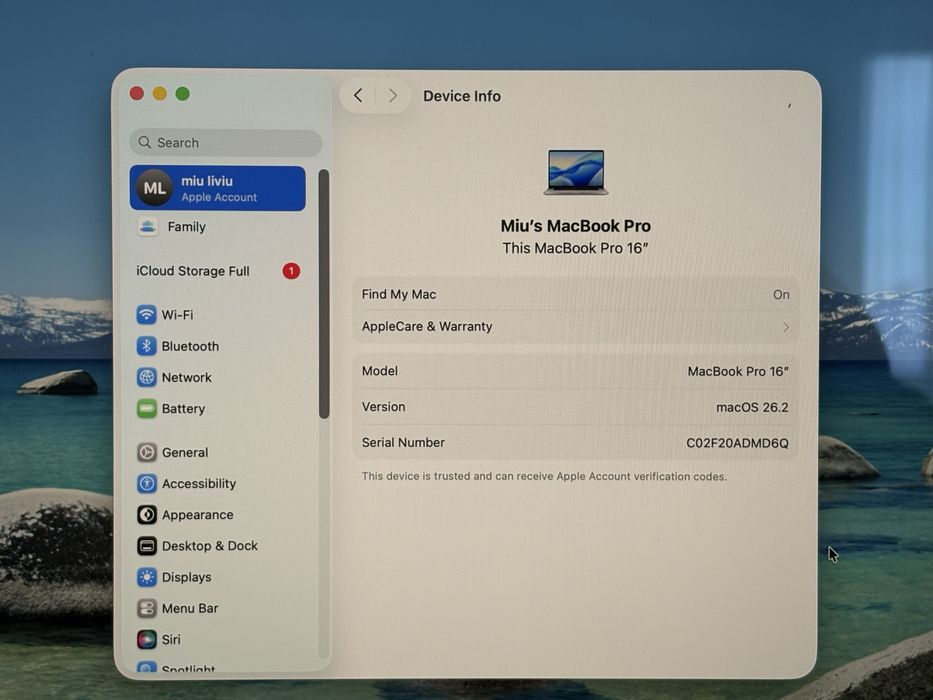
Task: Click the Bluetooth sidebar icon
Action: pos(146,346)
